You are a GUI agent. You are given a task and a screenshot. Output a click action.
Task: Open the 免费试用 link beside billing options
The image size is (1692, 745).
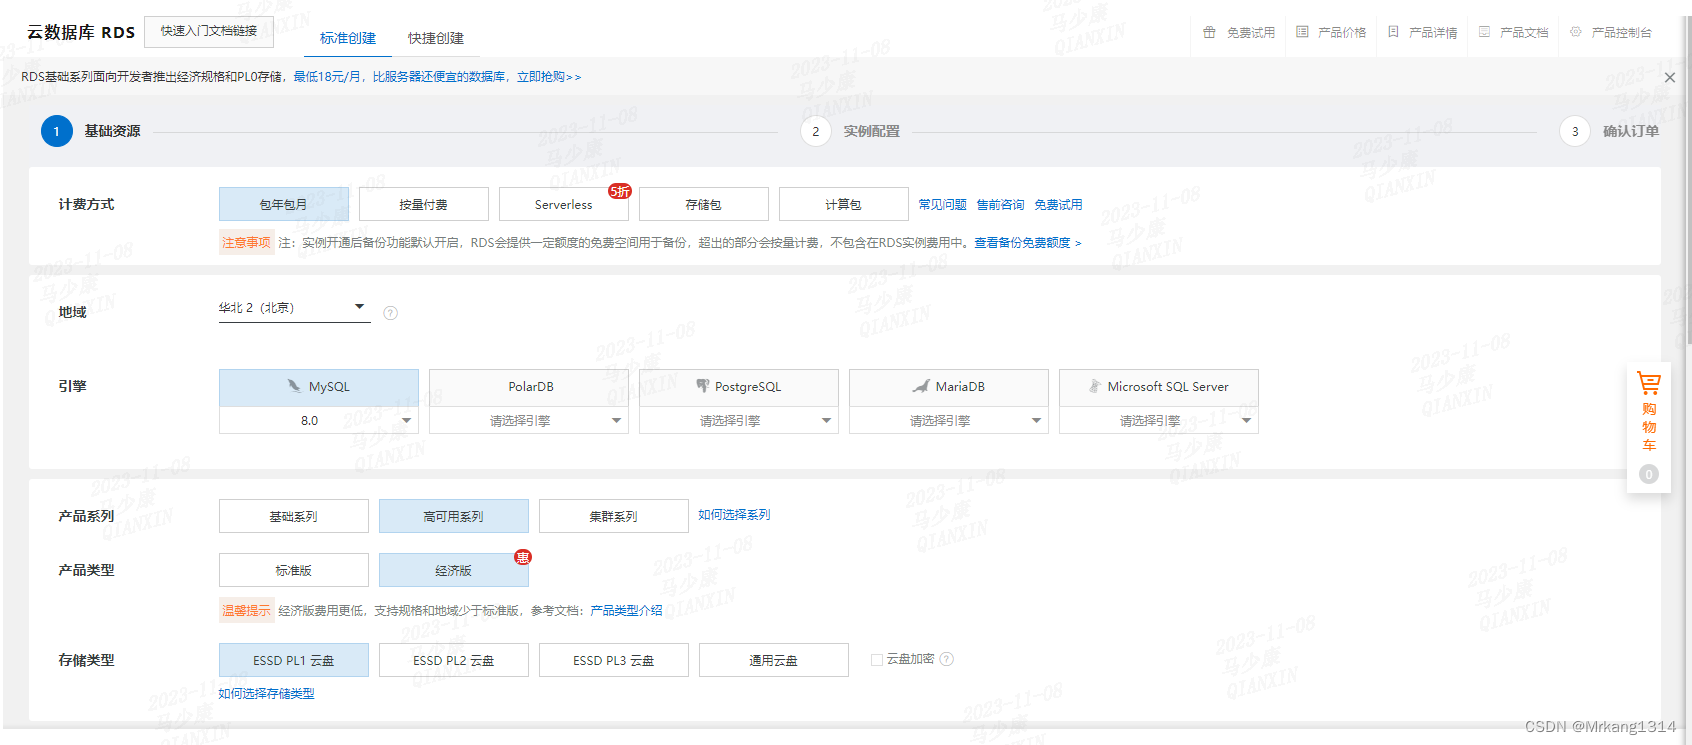1058,204
